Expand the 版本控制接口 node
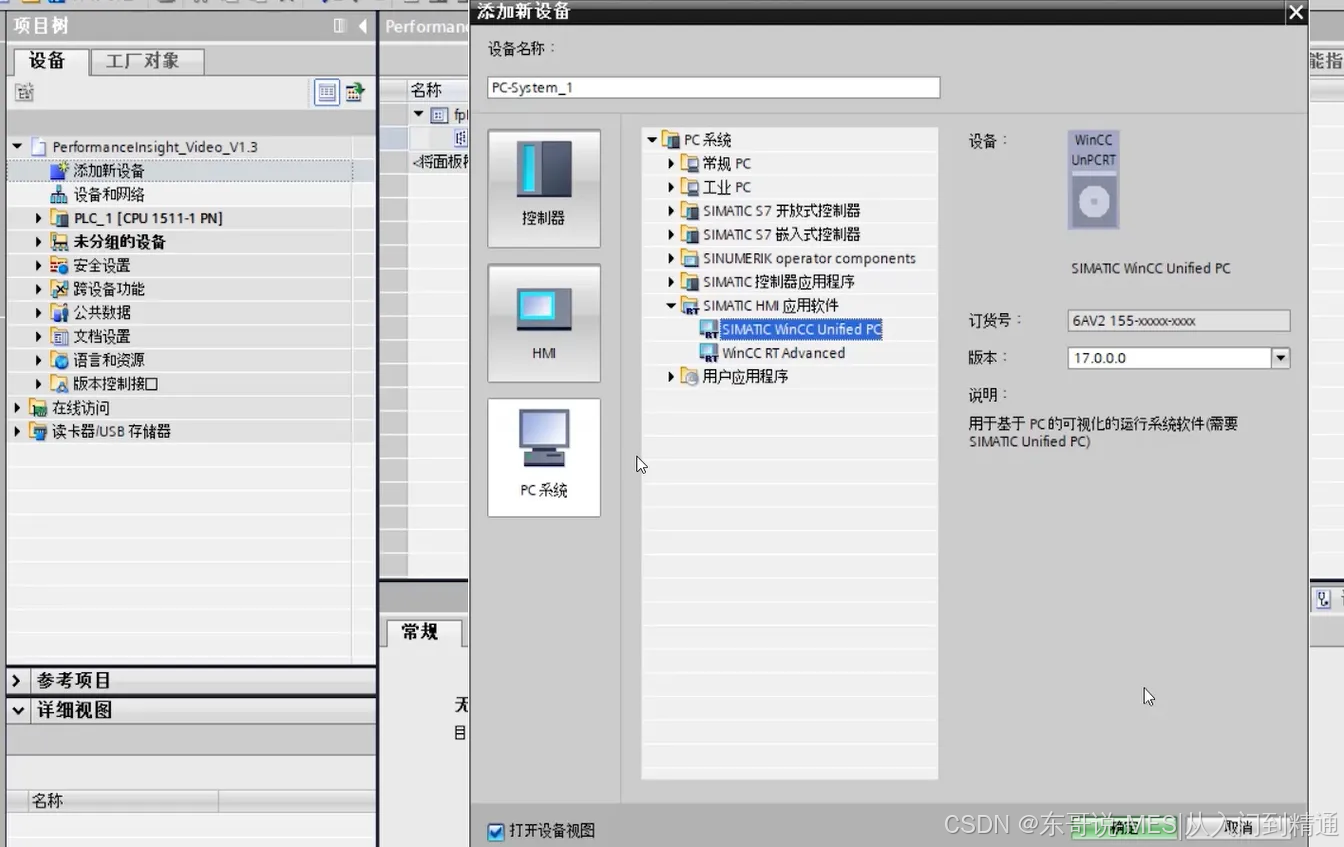1344x847 pixels. [39, 384]
